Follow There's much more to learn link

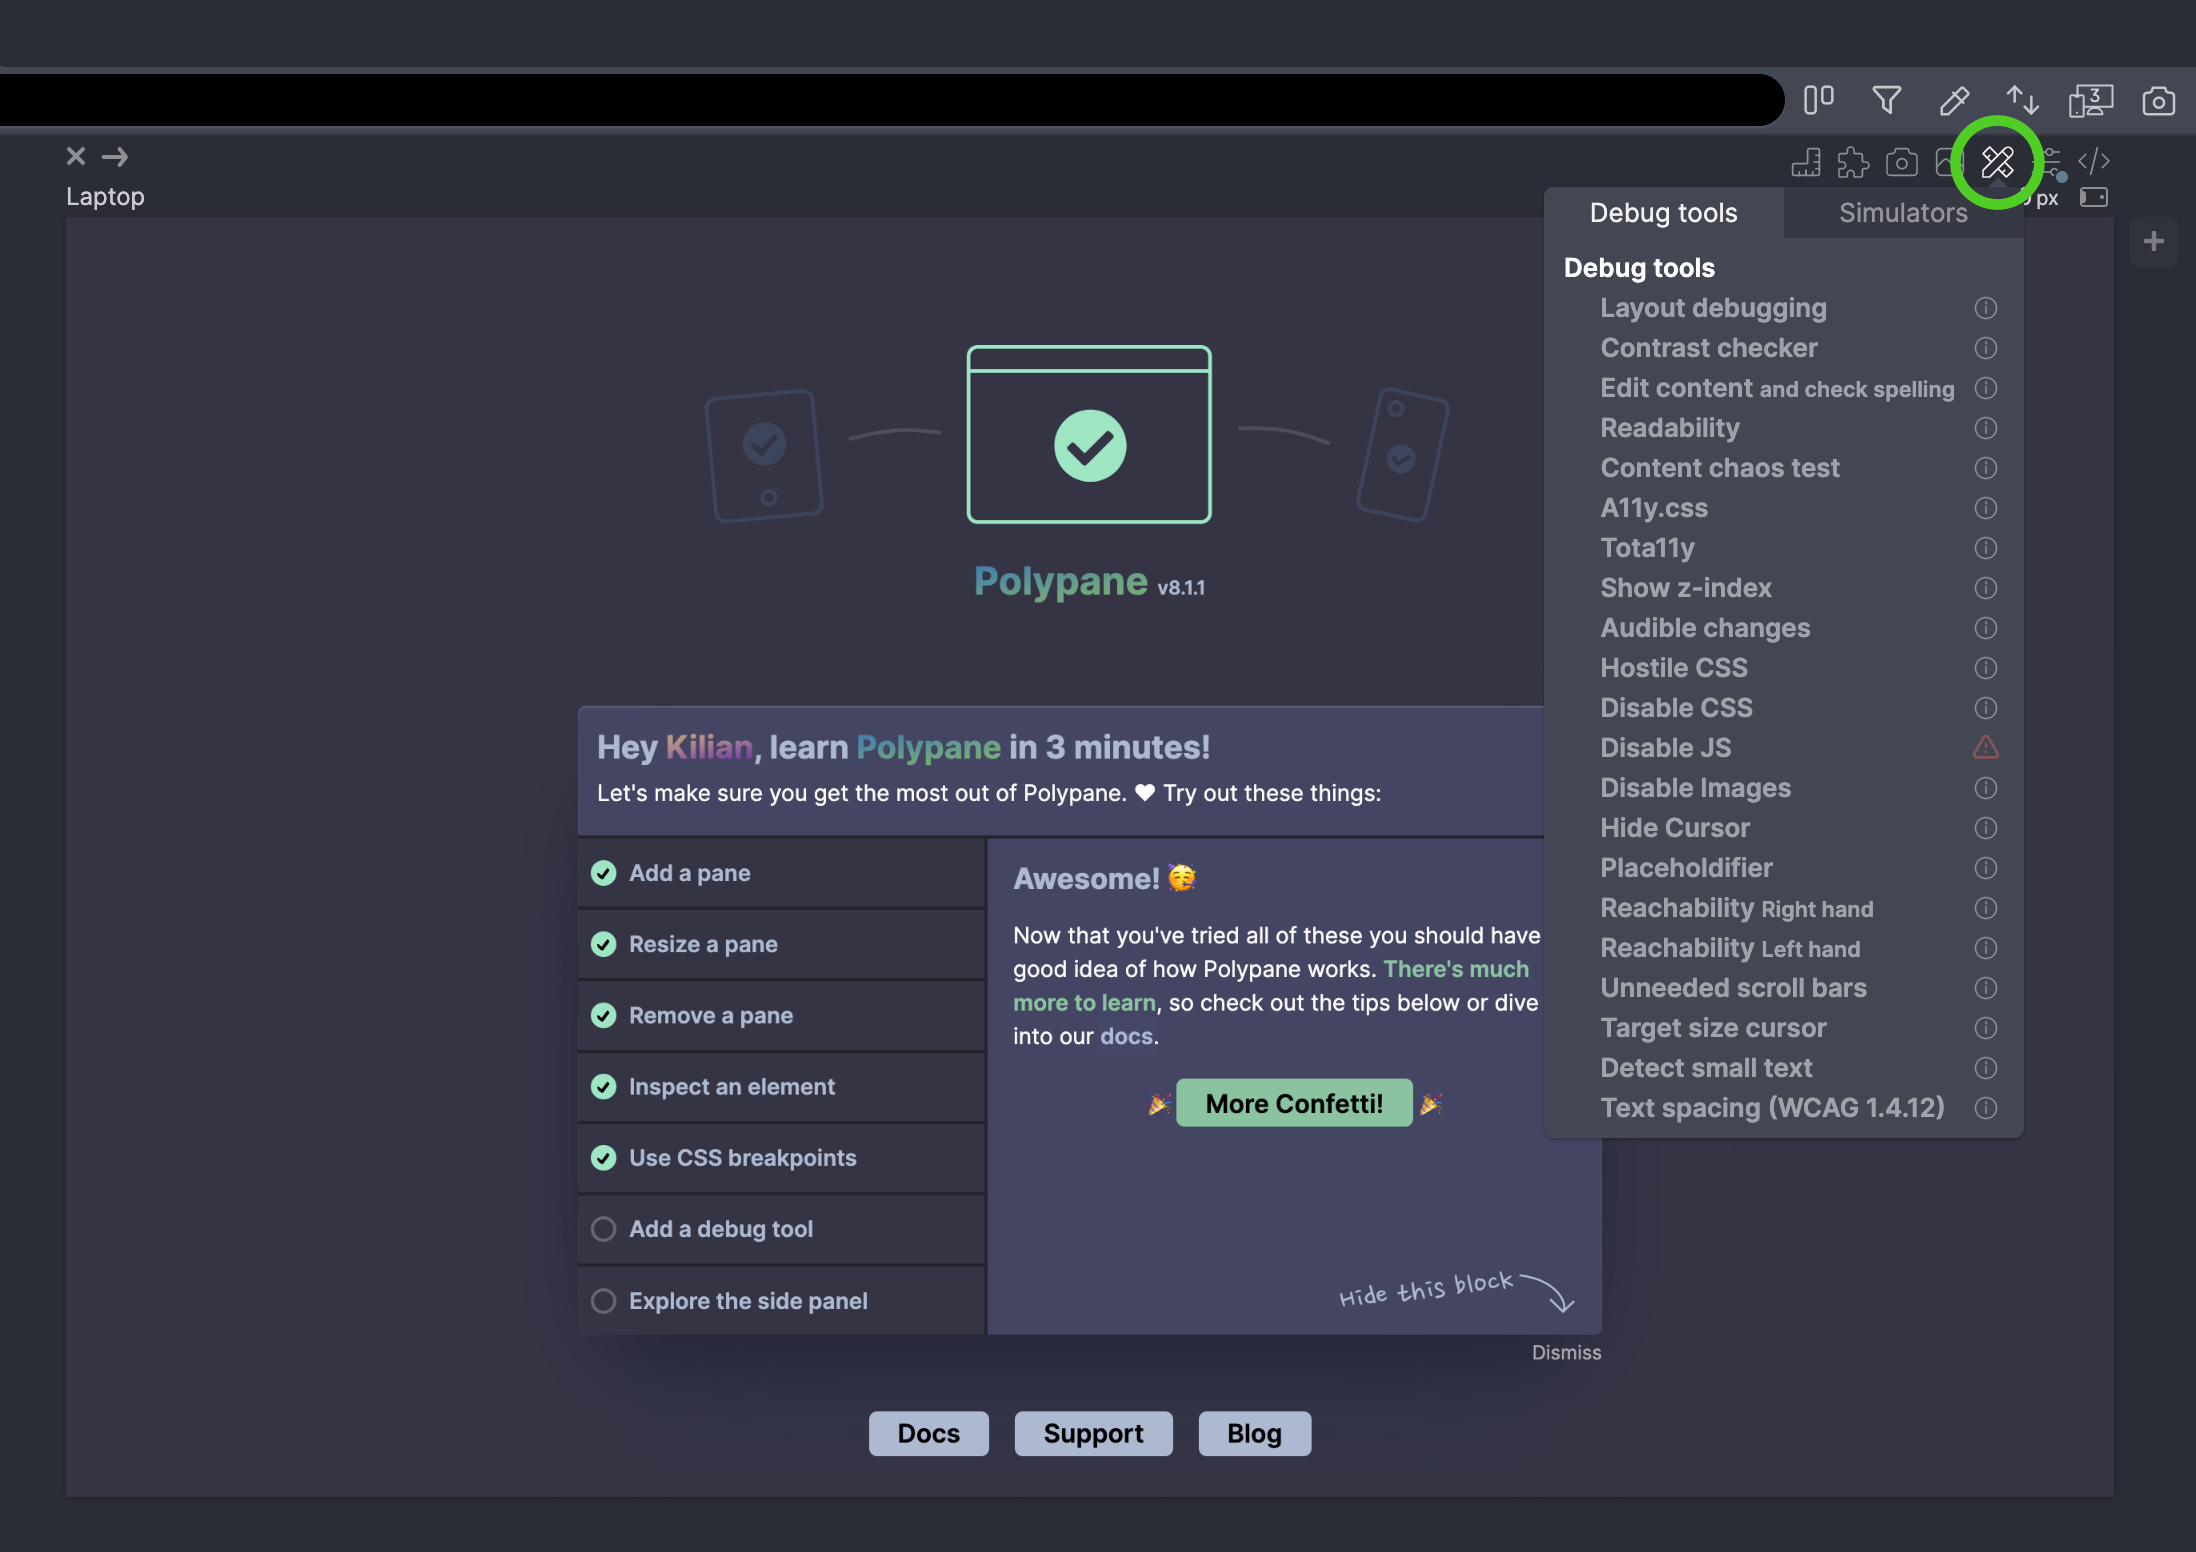click(x=1455, y=969)
